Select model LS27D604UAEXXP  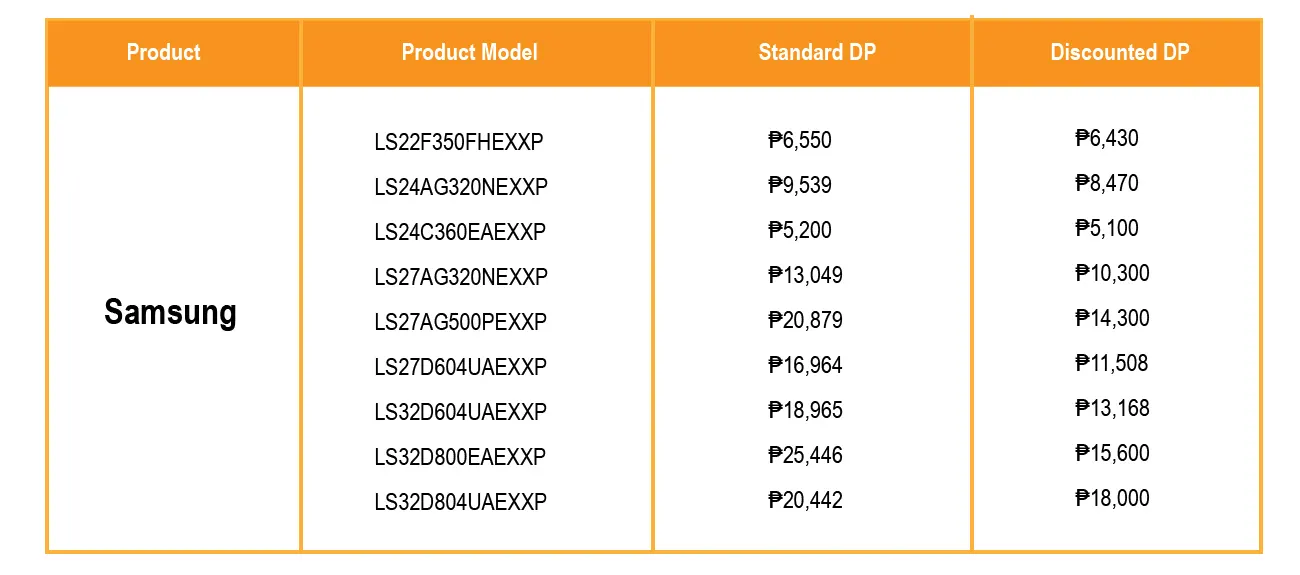point(461,367)
